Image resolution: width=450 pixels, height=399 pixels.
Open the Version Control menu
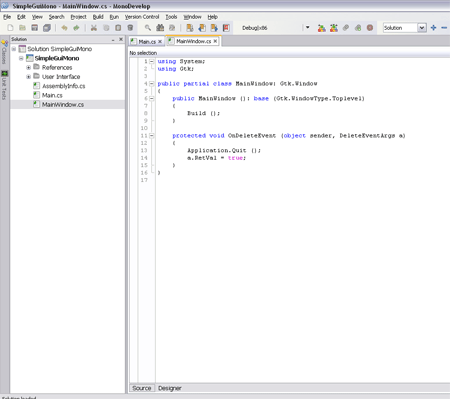click(142, 17)
